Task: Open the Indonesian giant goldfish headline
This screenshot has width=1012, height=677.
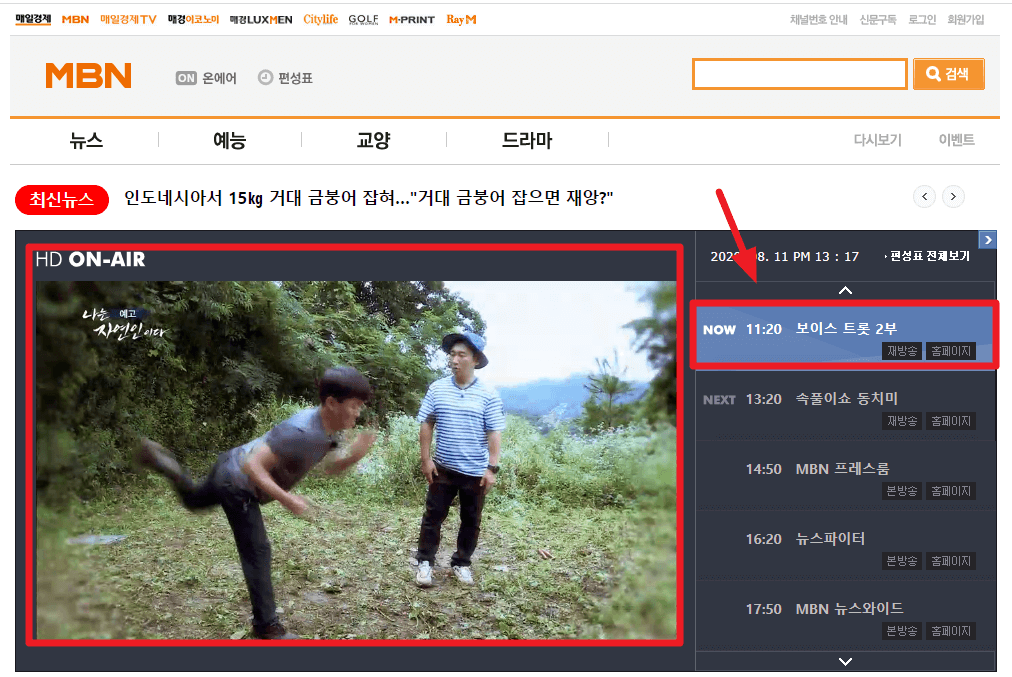Action: coord(369,197)
